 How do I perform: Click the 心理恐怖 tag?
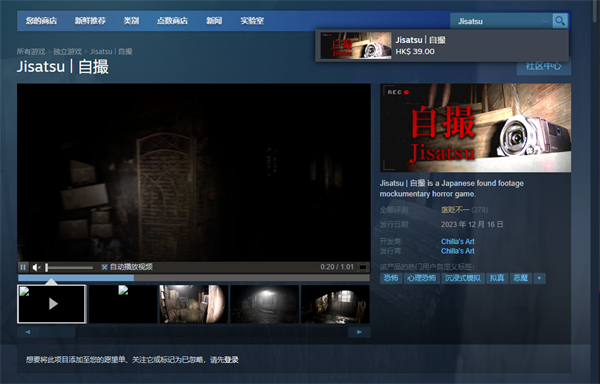point(421,278)
